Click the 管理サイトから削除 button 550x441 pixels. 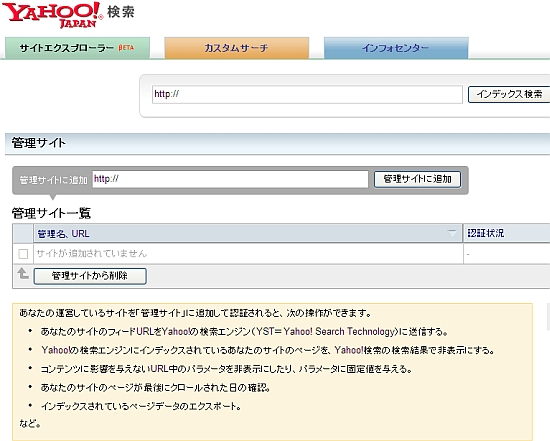pos(90,276)
